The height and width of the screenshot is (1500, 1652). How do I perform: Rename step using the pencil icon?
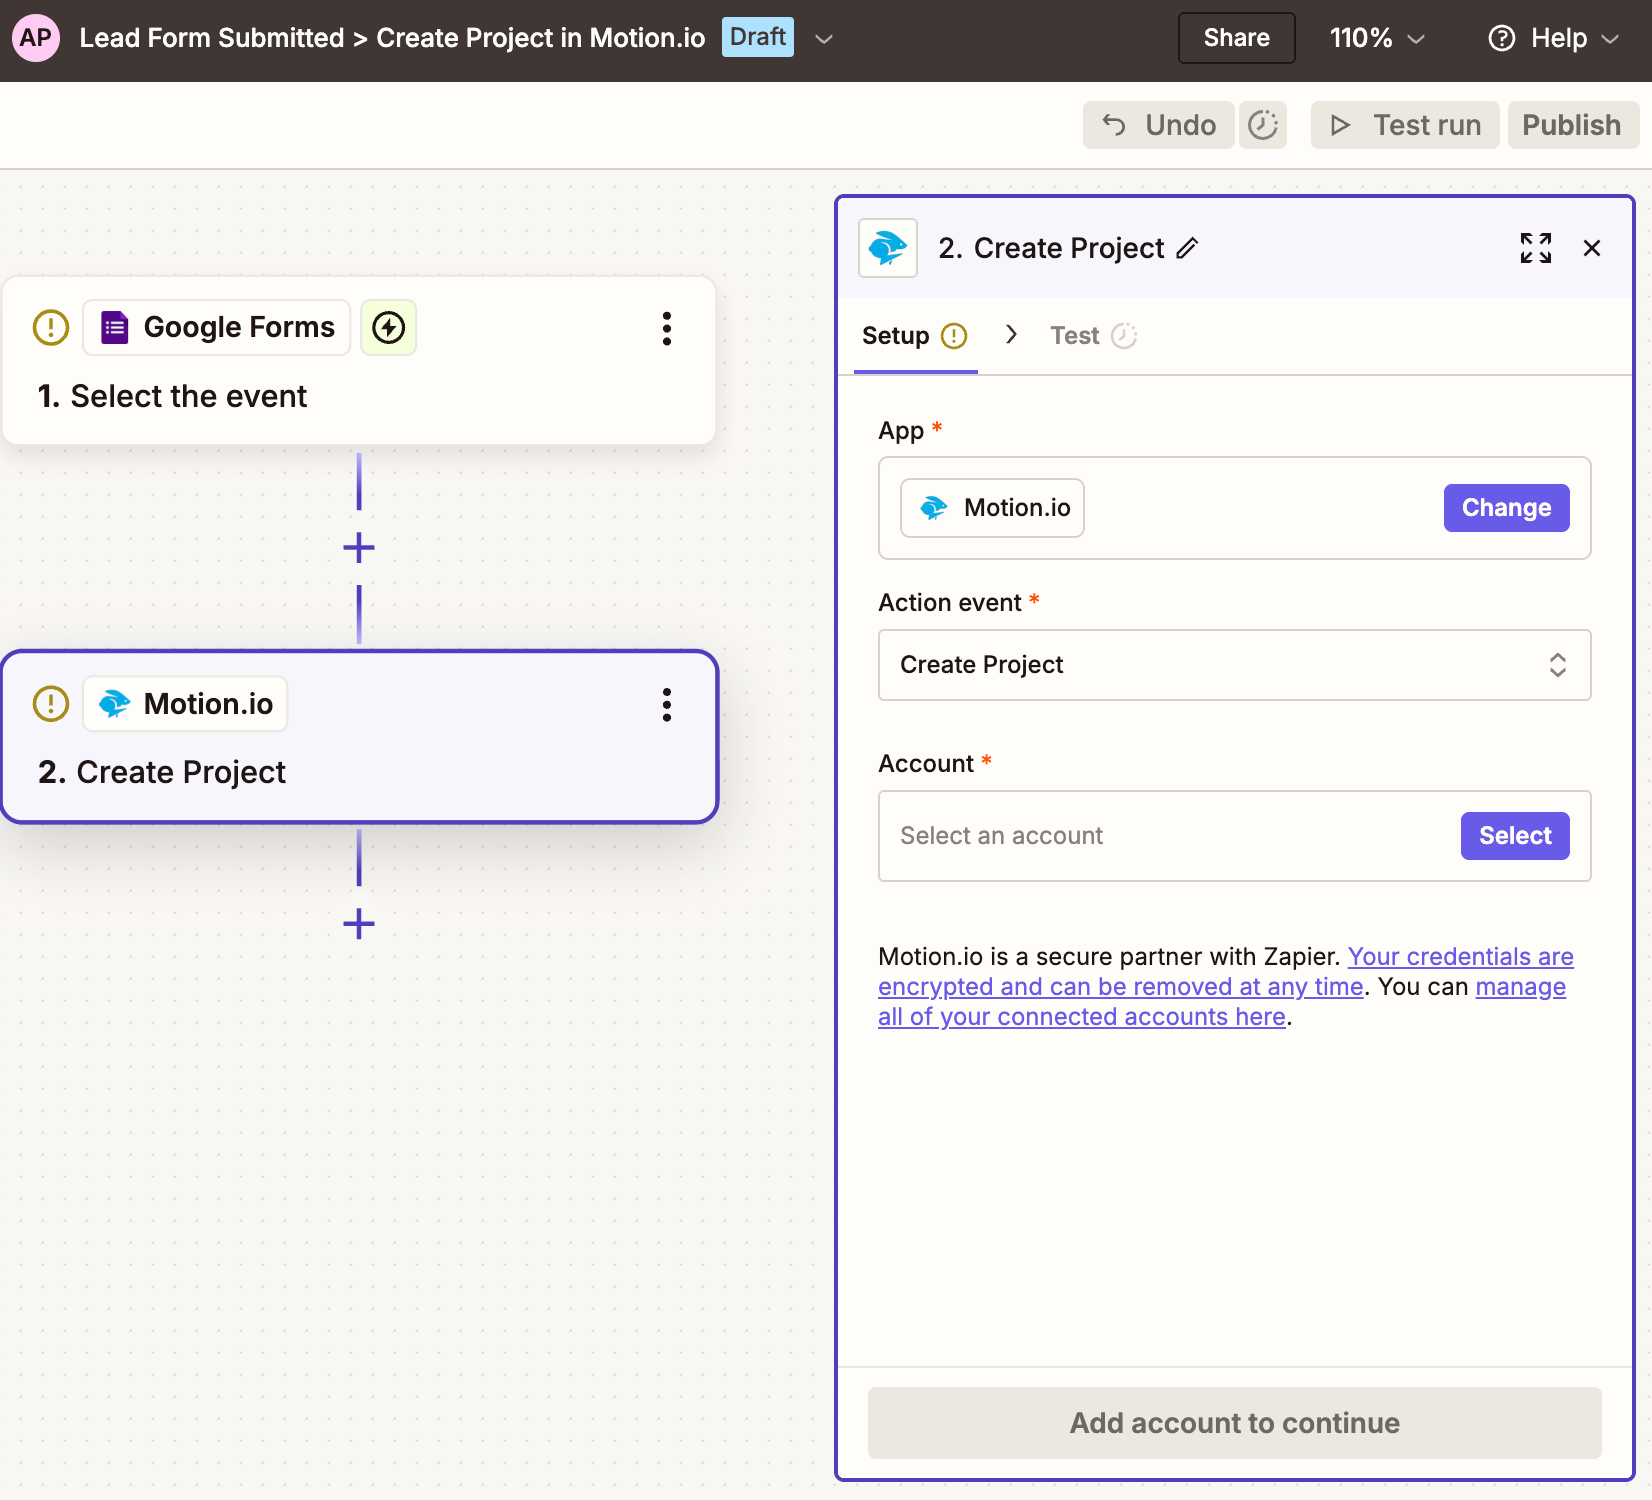point(1187,248)
